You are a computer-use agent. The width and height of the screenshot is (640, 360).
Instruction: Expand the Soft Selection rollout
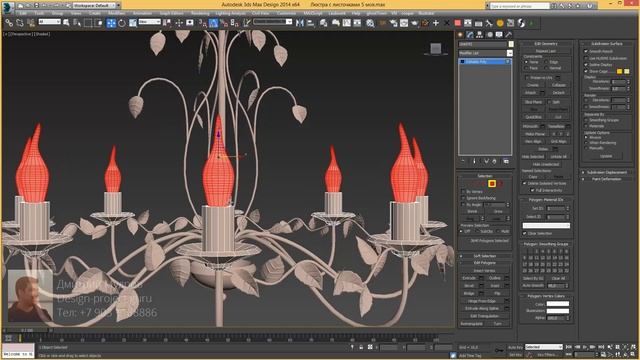pos(485,256)
